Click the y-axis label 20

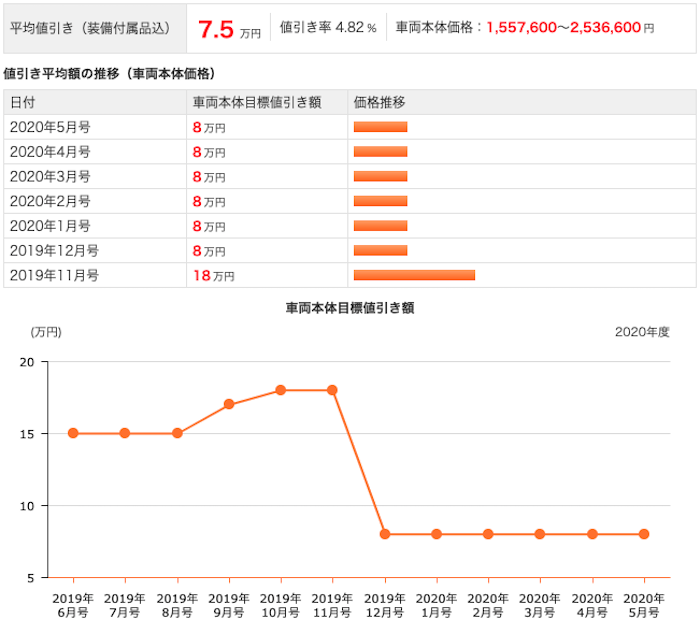tap(27, 362)
